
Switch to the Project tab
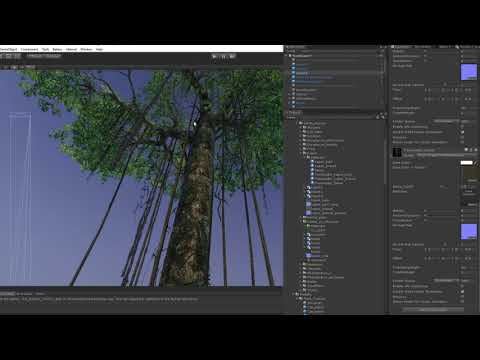coord(294,112)
